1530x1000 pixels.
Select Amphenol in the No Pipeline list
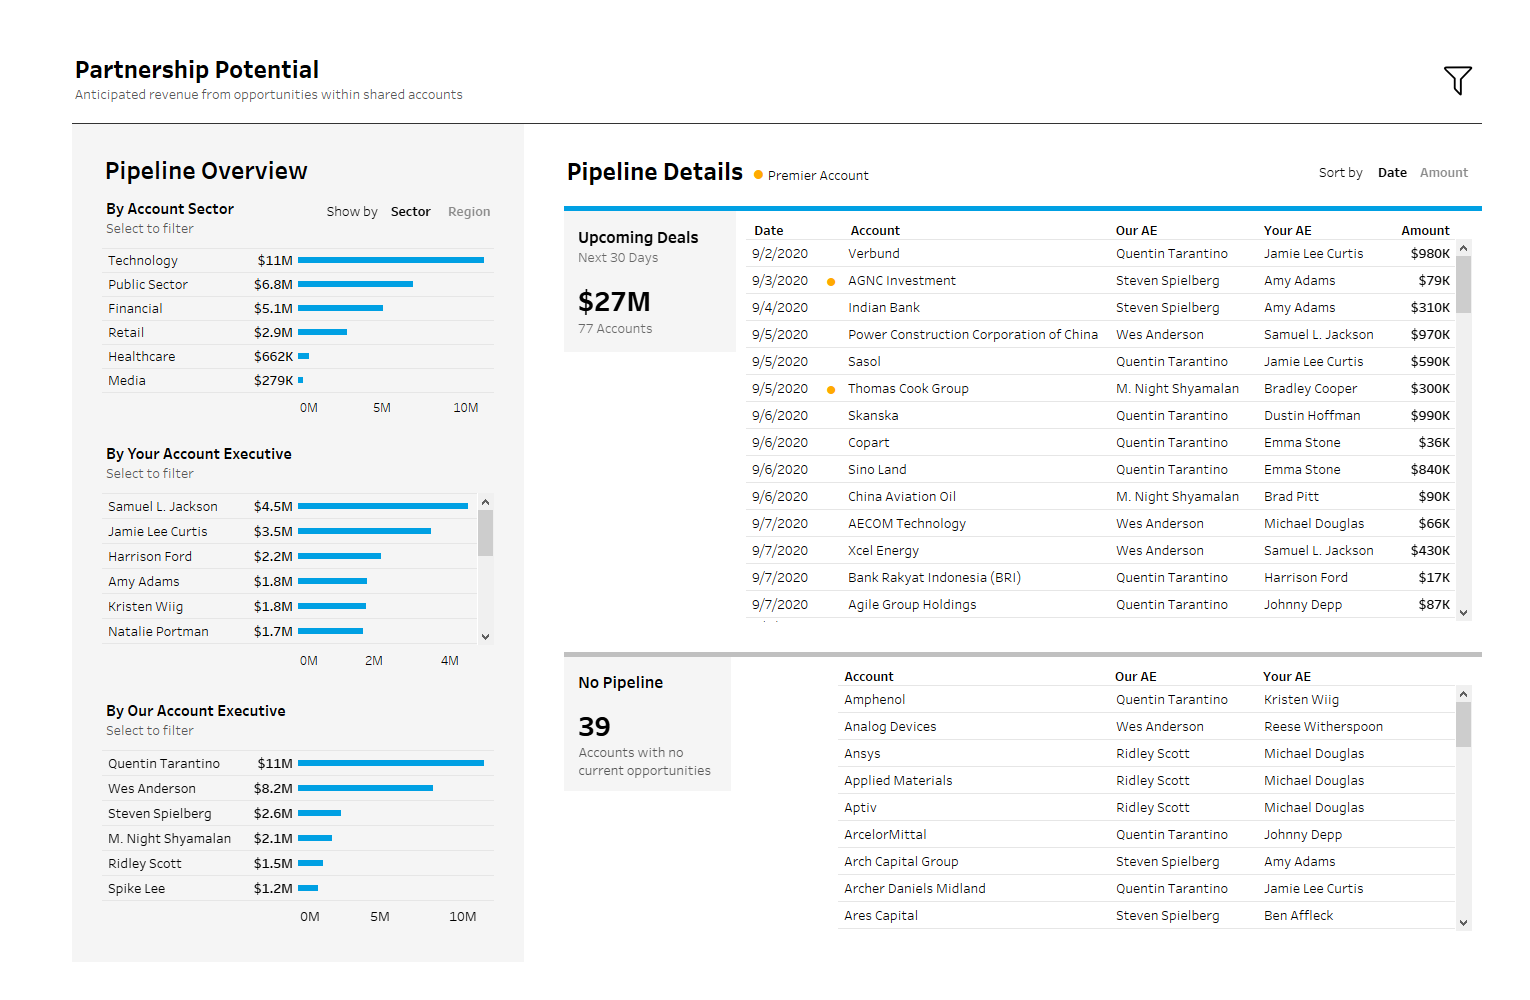pyautogui.click(x=874, y=699)
